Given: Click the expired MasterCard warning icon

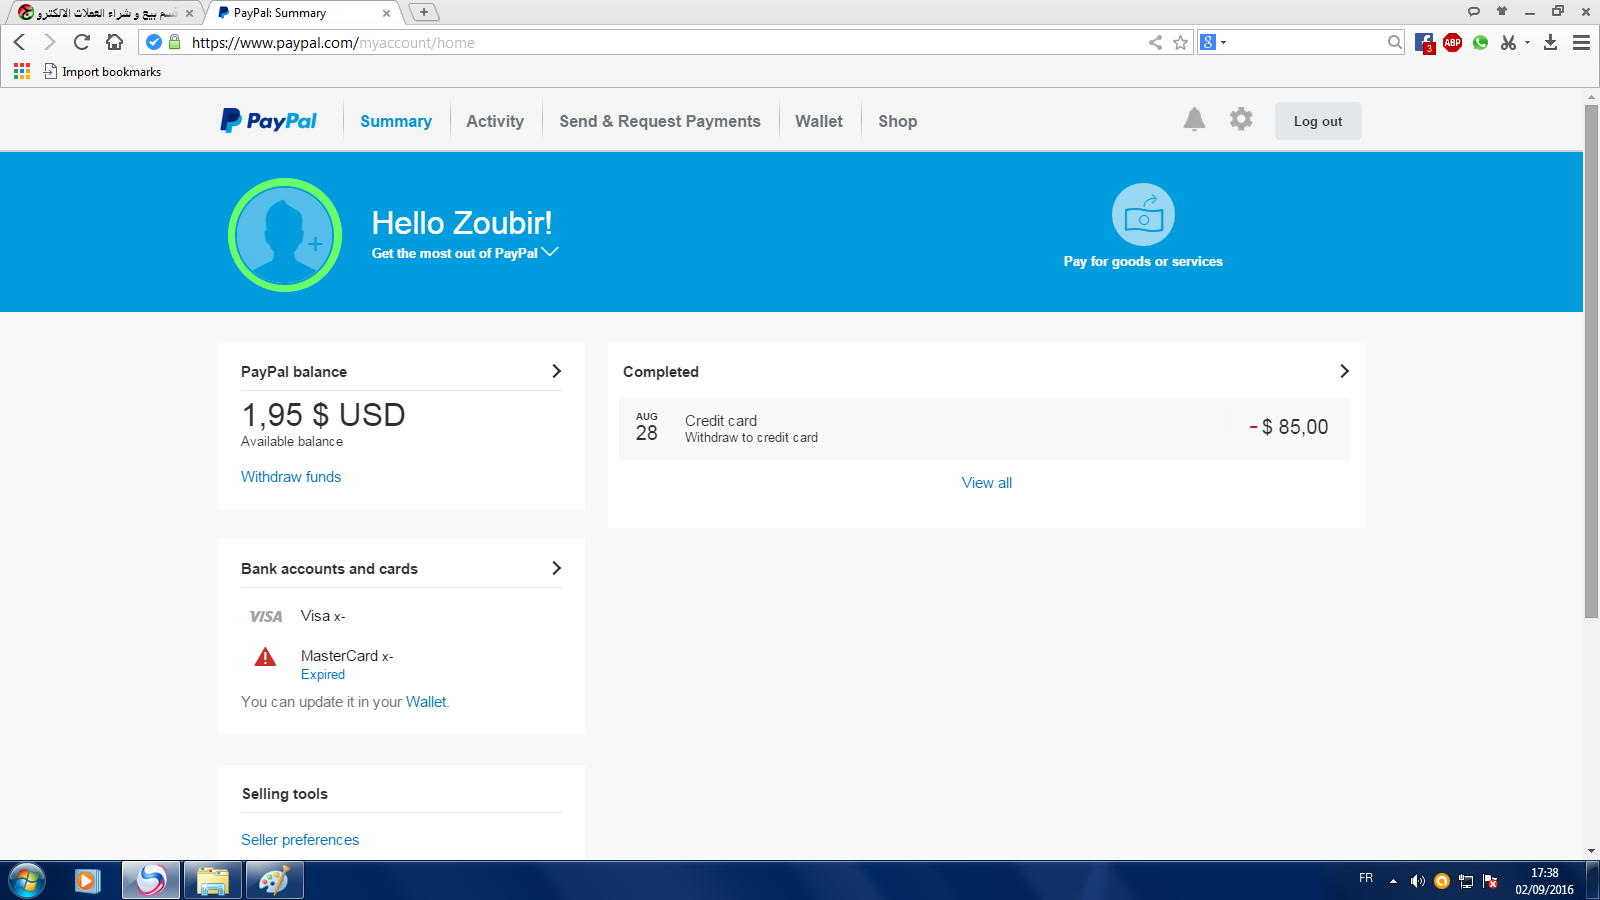Looking at the screenshot, I should click(265, 657).
